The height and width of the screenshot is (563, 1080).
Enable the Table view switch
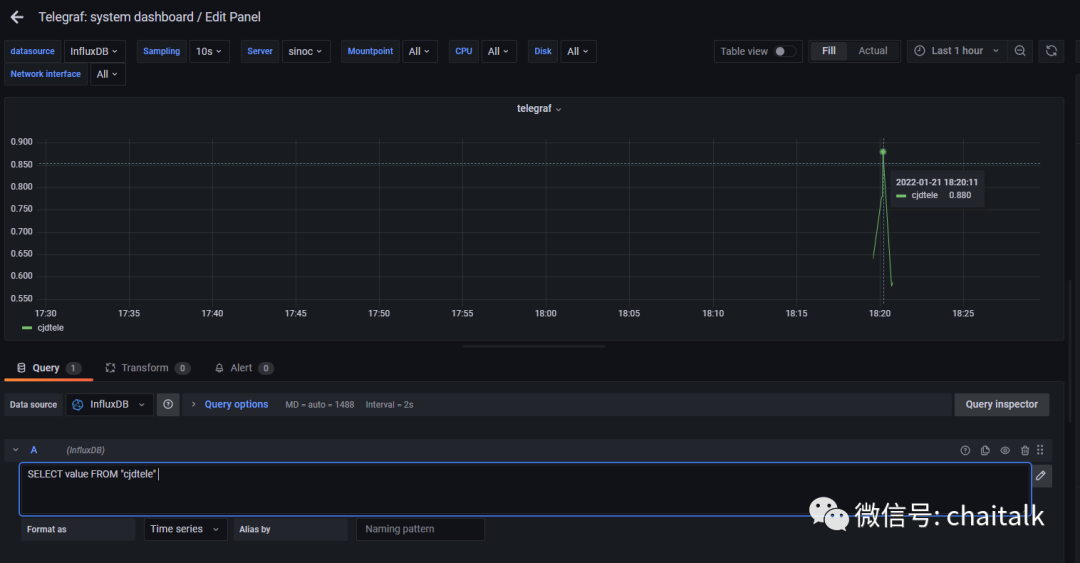(x=785, y=51)
